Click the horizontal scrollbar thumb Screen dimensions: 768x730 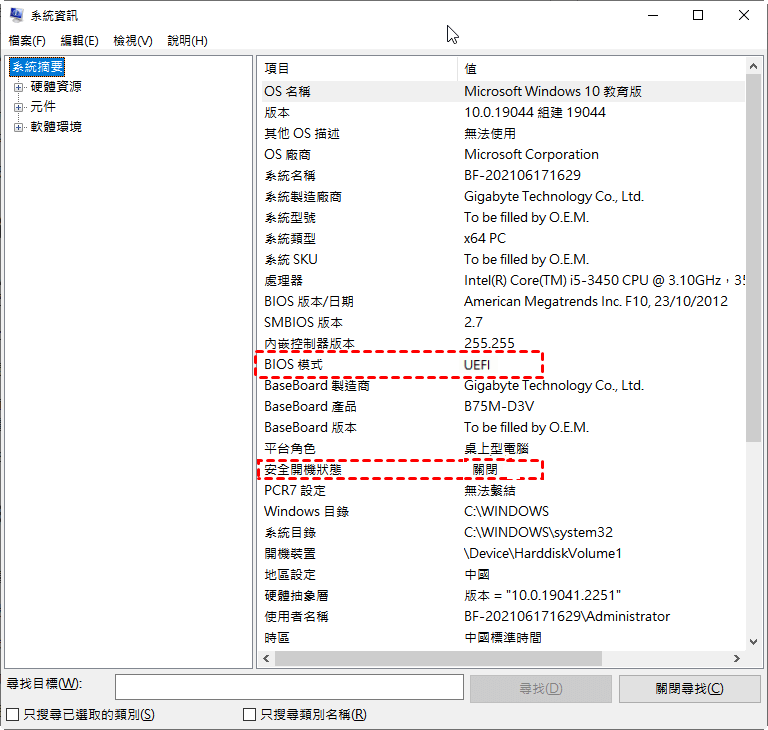pyautogui.click(x=438, y=658)
